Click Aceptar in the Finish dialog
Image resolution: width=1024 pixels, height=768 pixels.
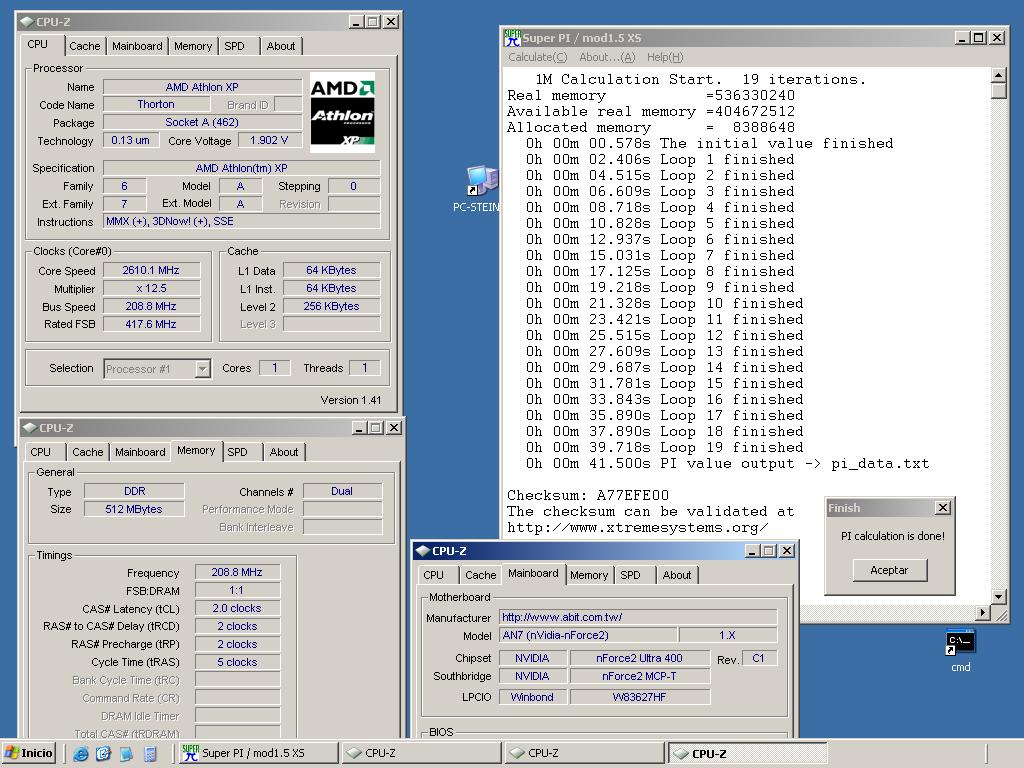(889, 570)
